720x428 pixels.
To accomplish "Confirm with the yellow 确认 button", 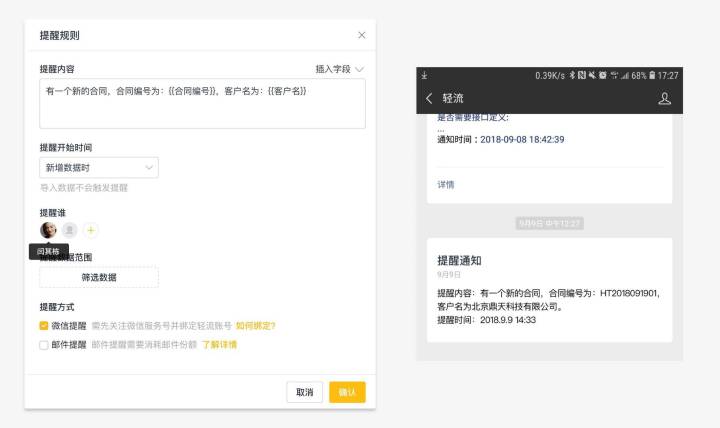I will pos(347,392).
